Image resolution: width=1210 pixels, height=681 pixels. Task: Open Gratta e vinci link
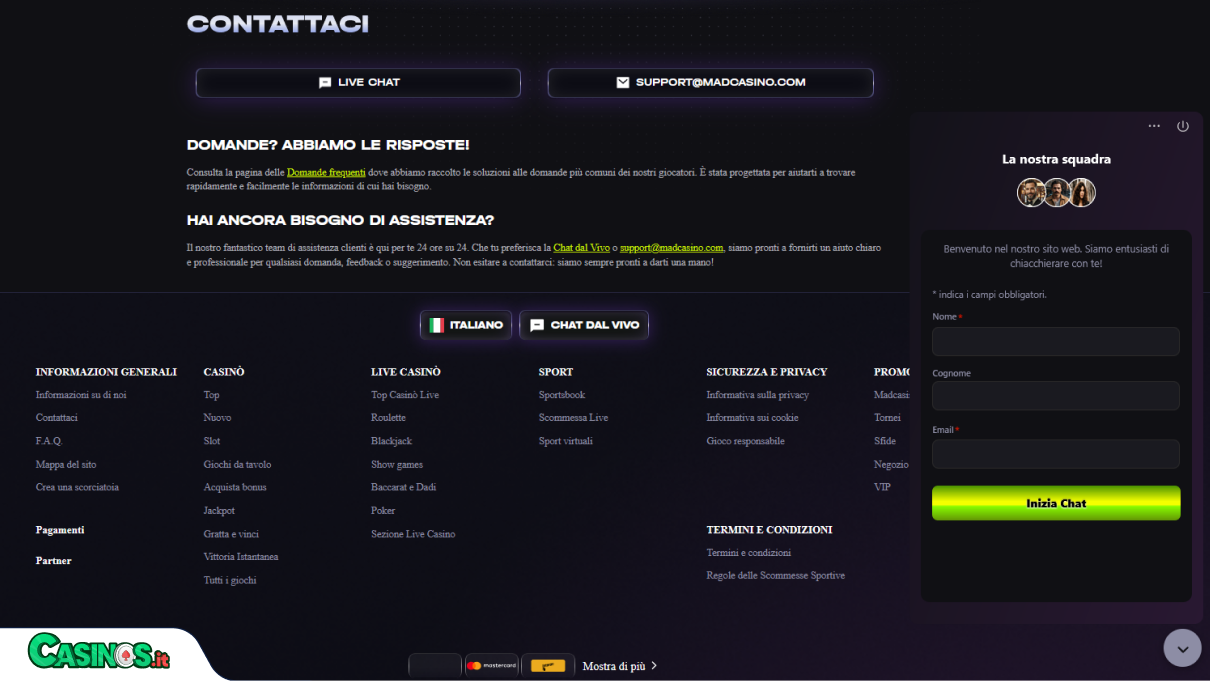click(231, 534)
